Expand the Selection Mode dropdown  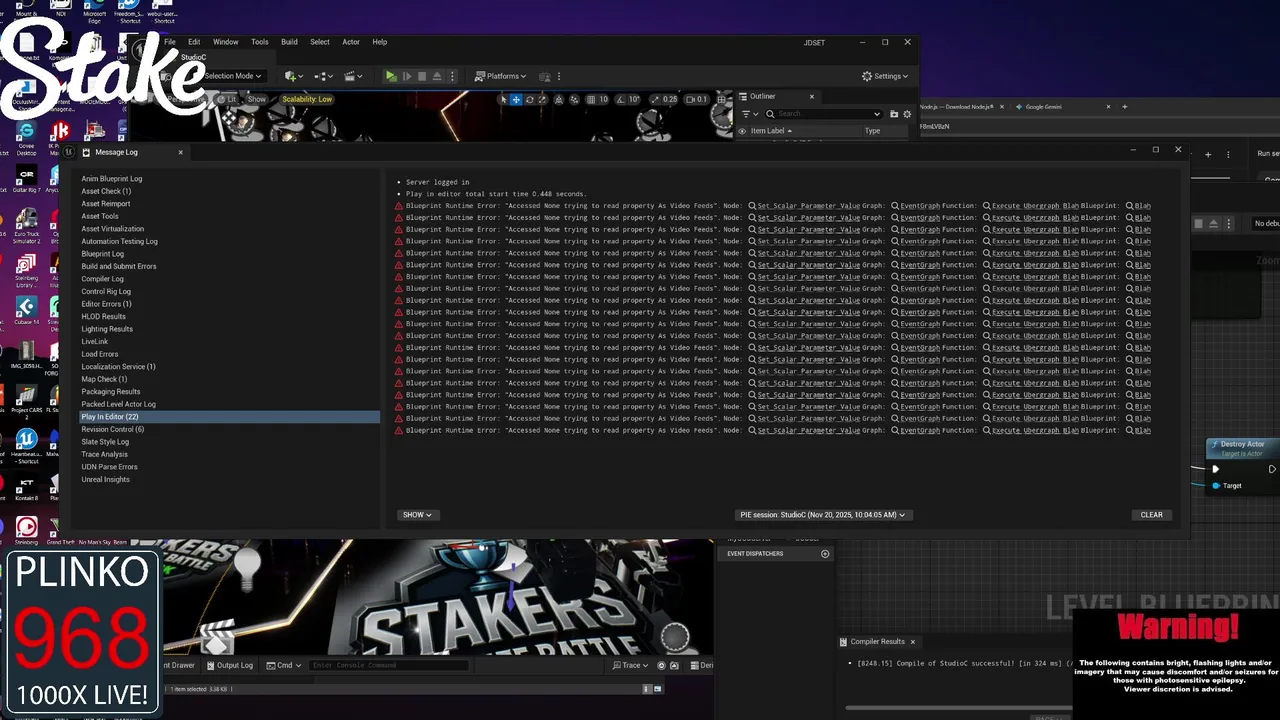(232, 76)
